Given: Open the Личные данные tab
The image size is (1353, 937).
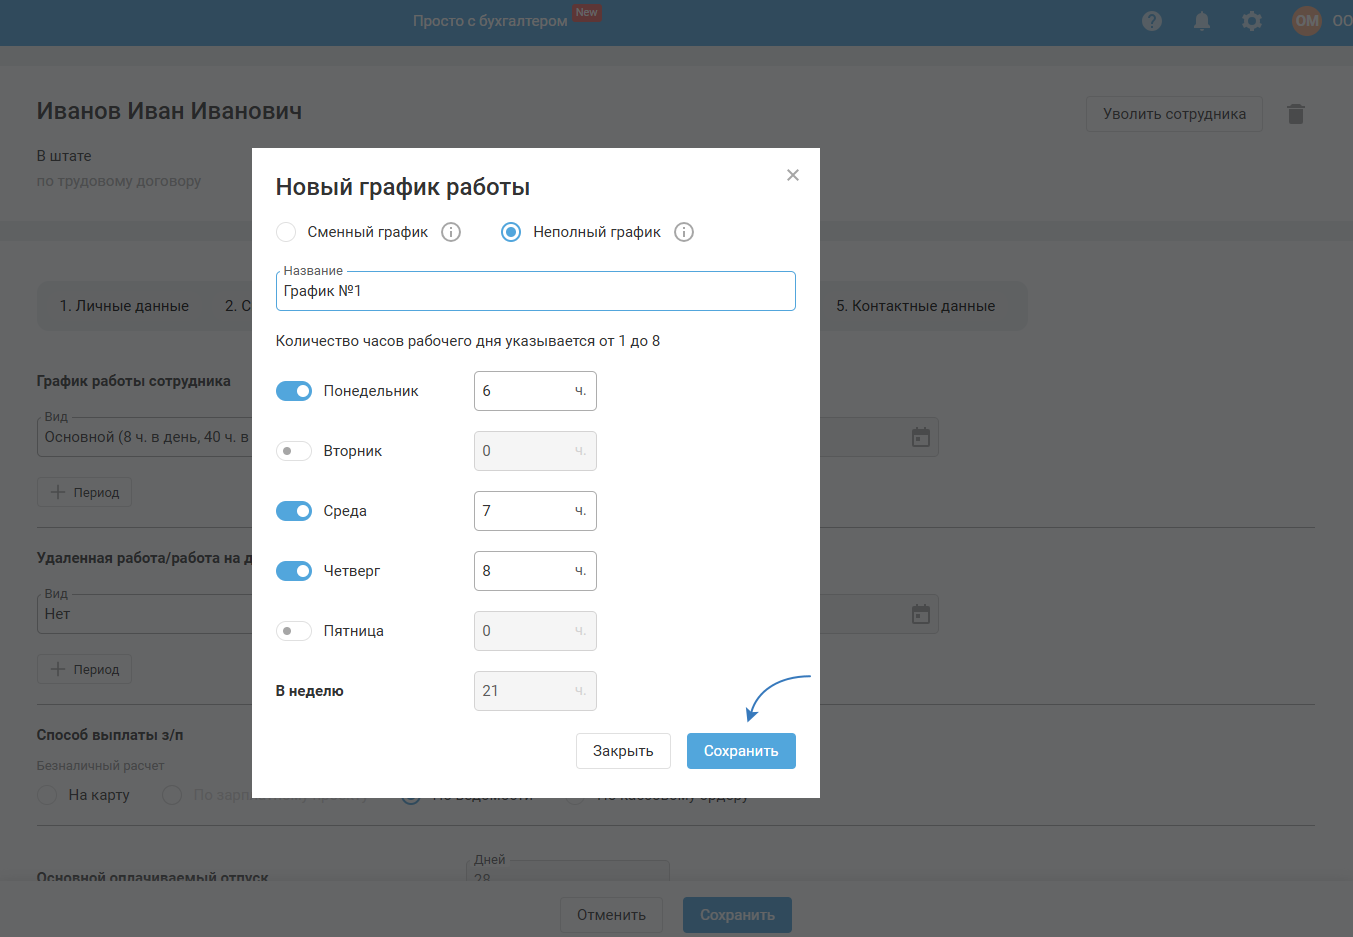Looking at the screenshot, I should (x=124, y=306).
